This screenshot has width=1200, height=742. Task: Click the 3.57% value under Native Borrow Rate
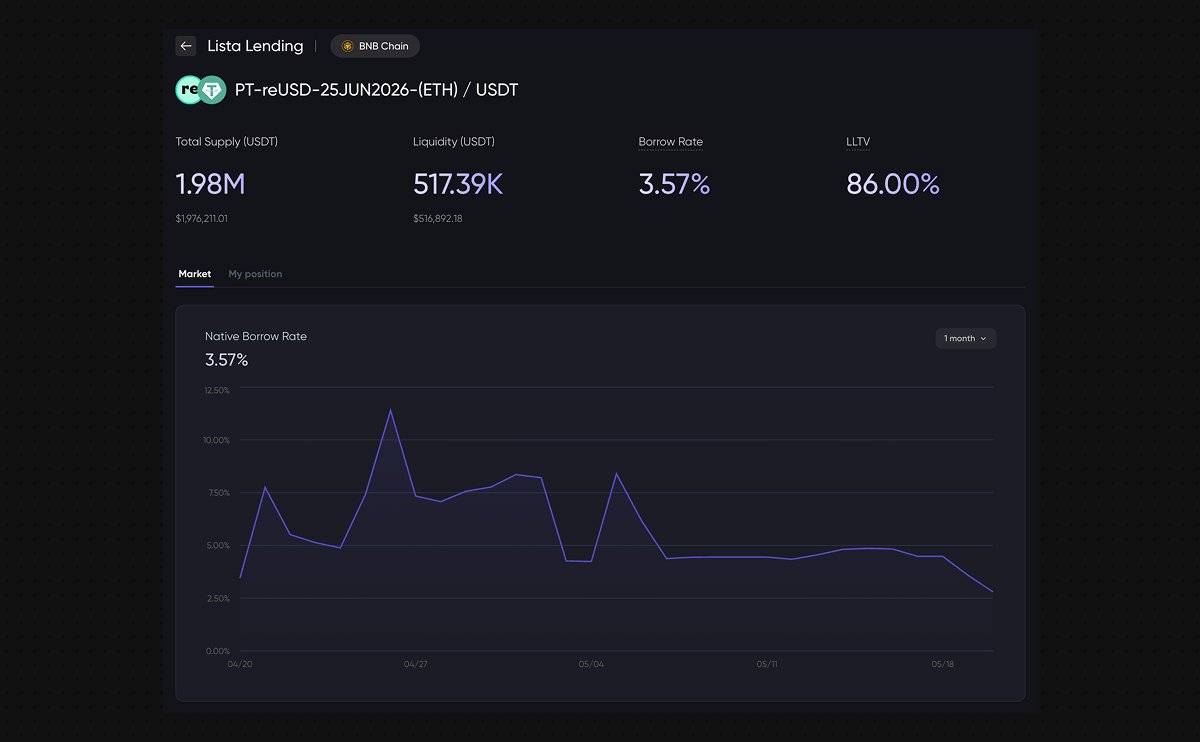tap(227, 360)
